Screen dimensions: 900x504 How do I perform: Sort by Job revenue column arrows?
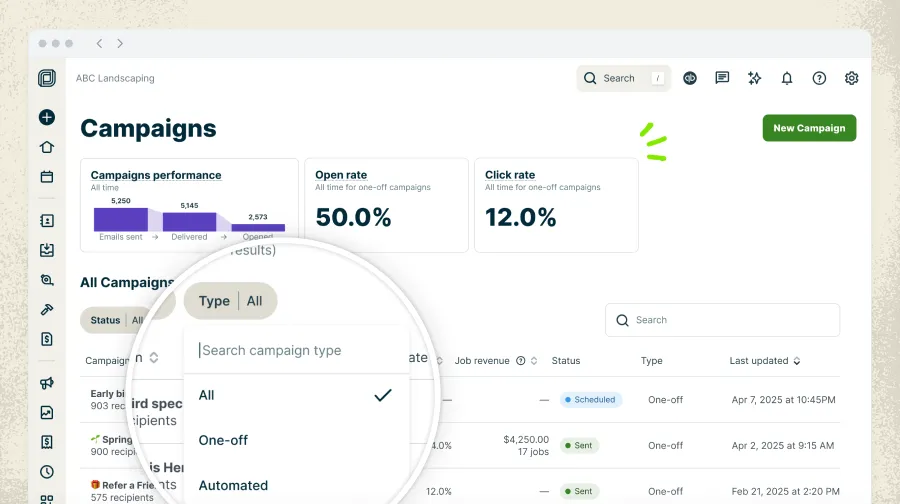click(534, 360)
